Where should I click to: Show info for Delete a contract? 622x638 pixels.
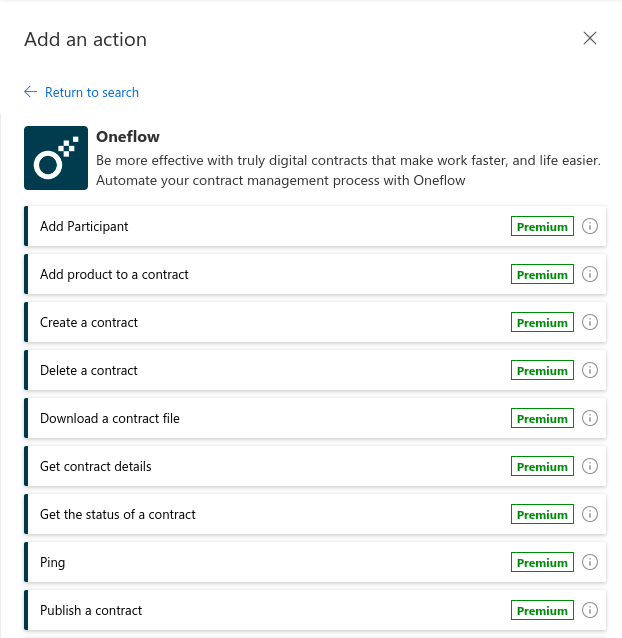pos(589,370)
